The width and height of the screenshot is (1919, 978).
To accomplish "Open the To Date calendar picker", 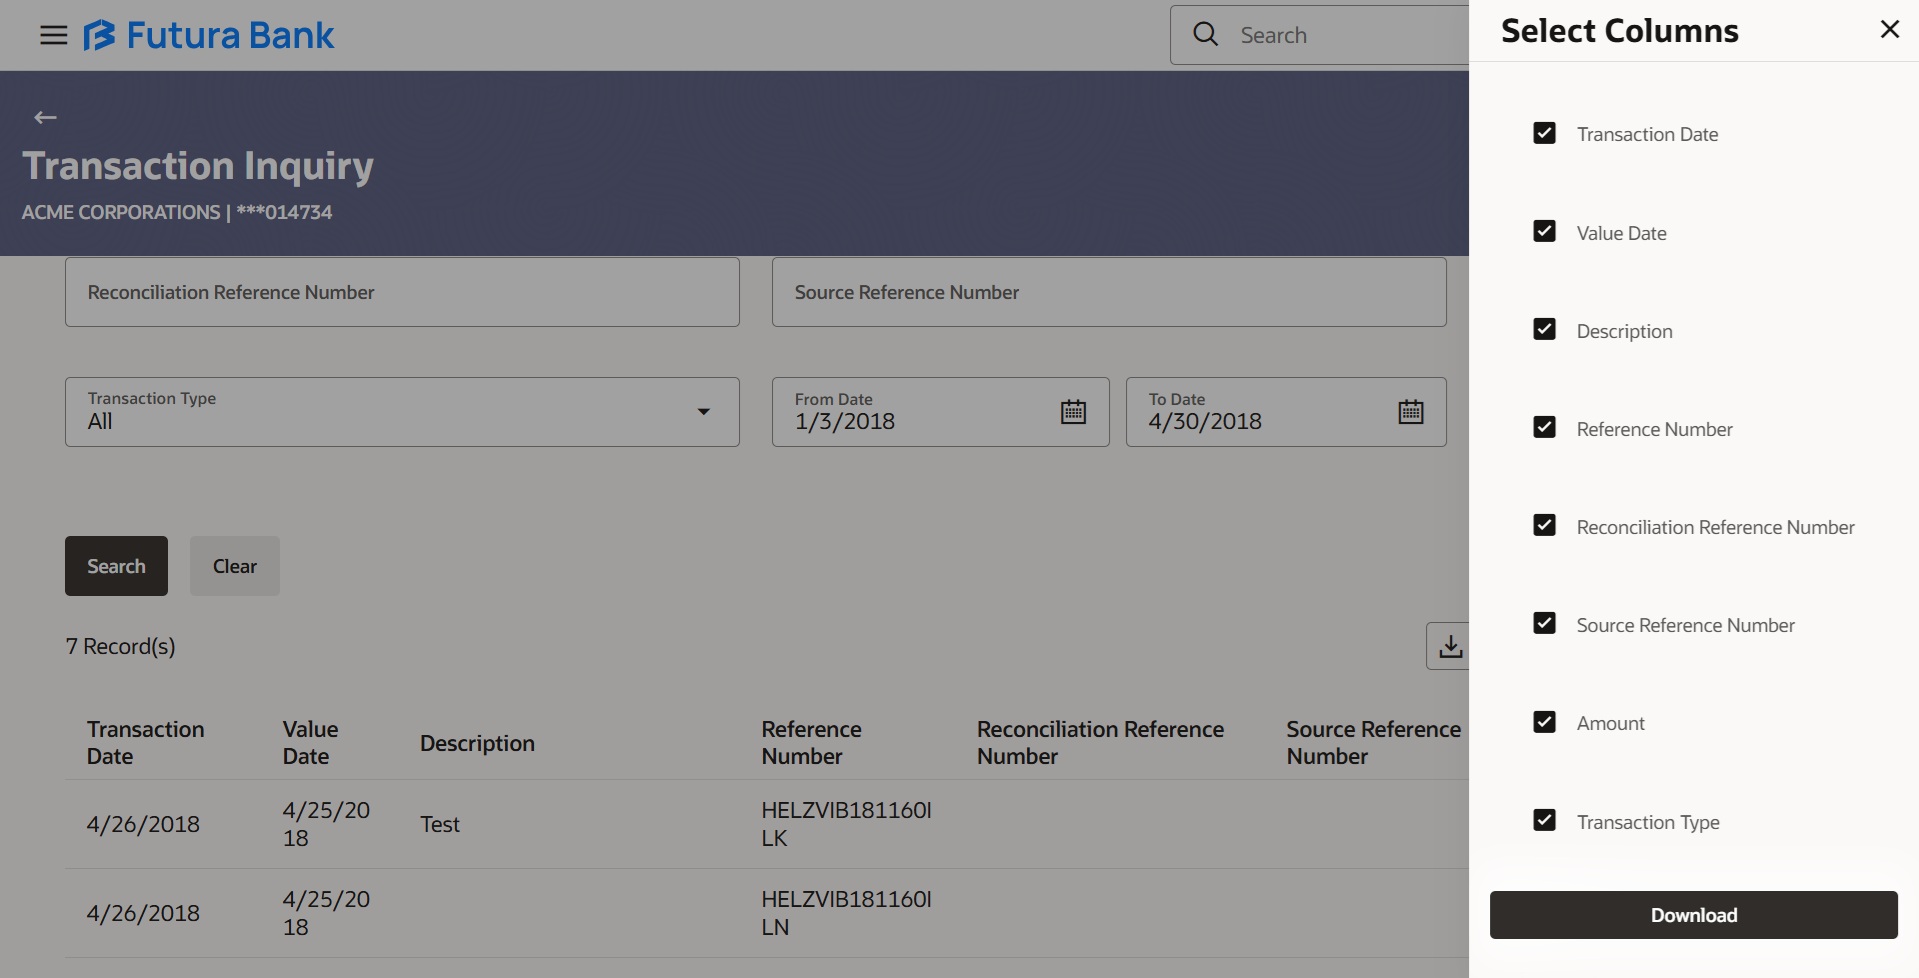I will pyautogui.click(x=1410, y=412).
